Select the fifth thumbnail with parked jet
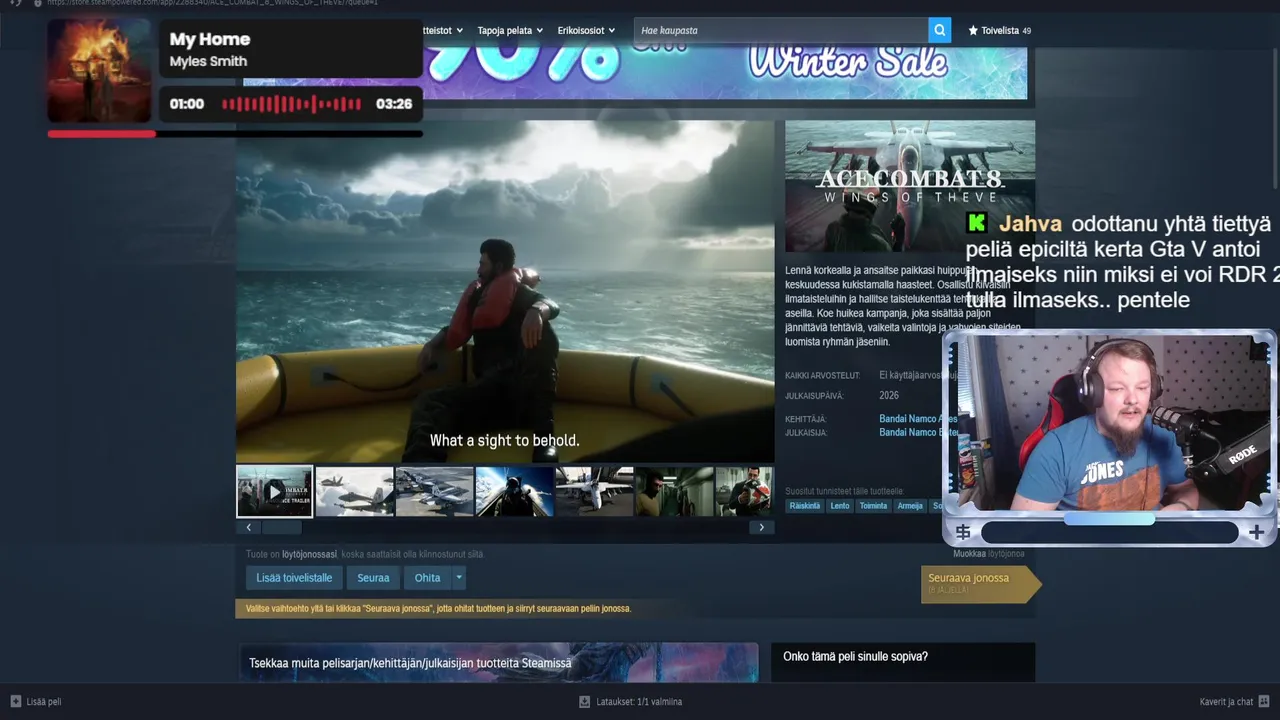This screenshot has height=720, width=1280. [x=594, y=491]
